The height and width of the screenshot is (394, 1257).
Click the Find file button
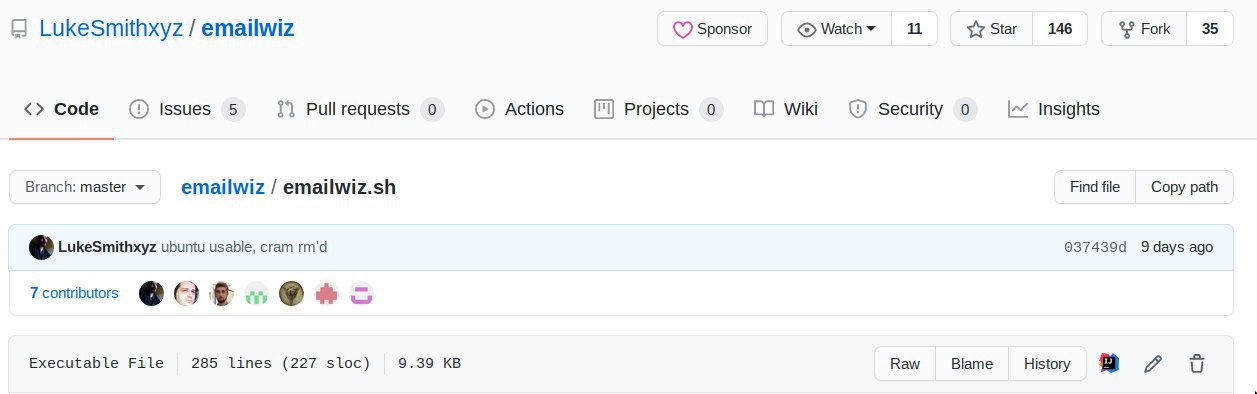click(1095, 187)
